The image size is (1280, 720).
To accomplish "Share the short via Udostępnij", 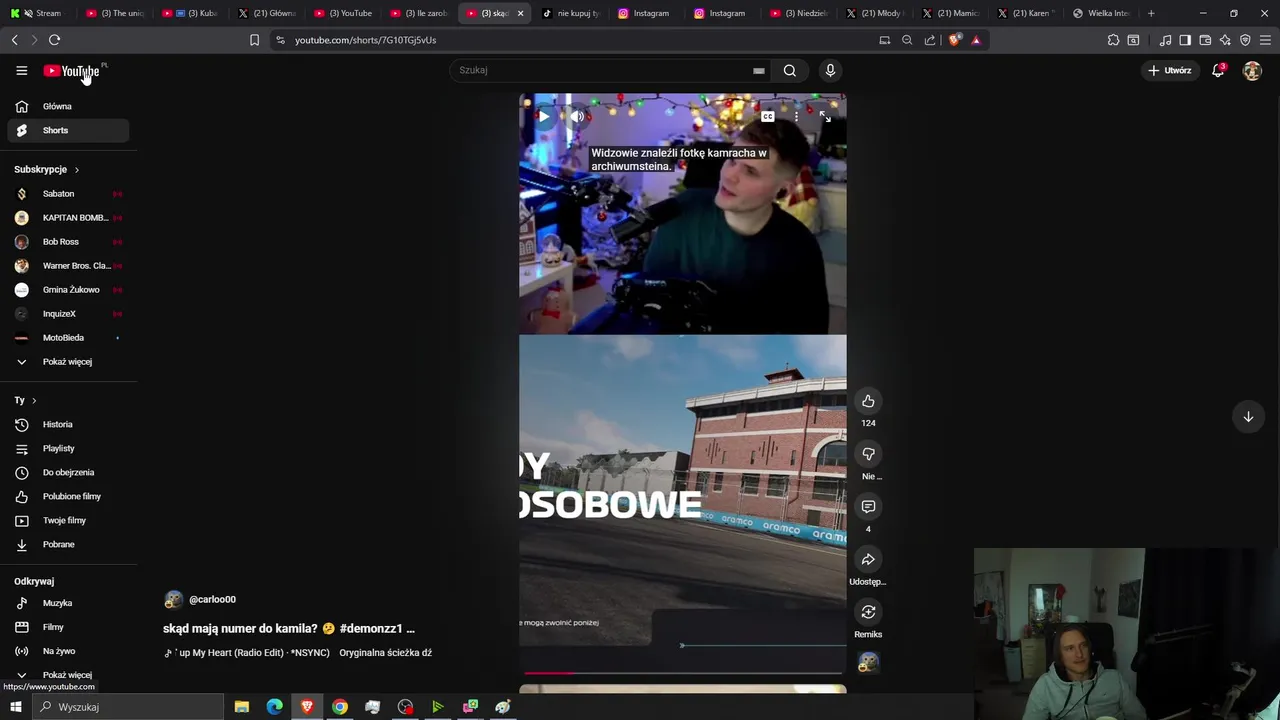I will (868, 560).
